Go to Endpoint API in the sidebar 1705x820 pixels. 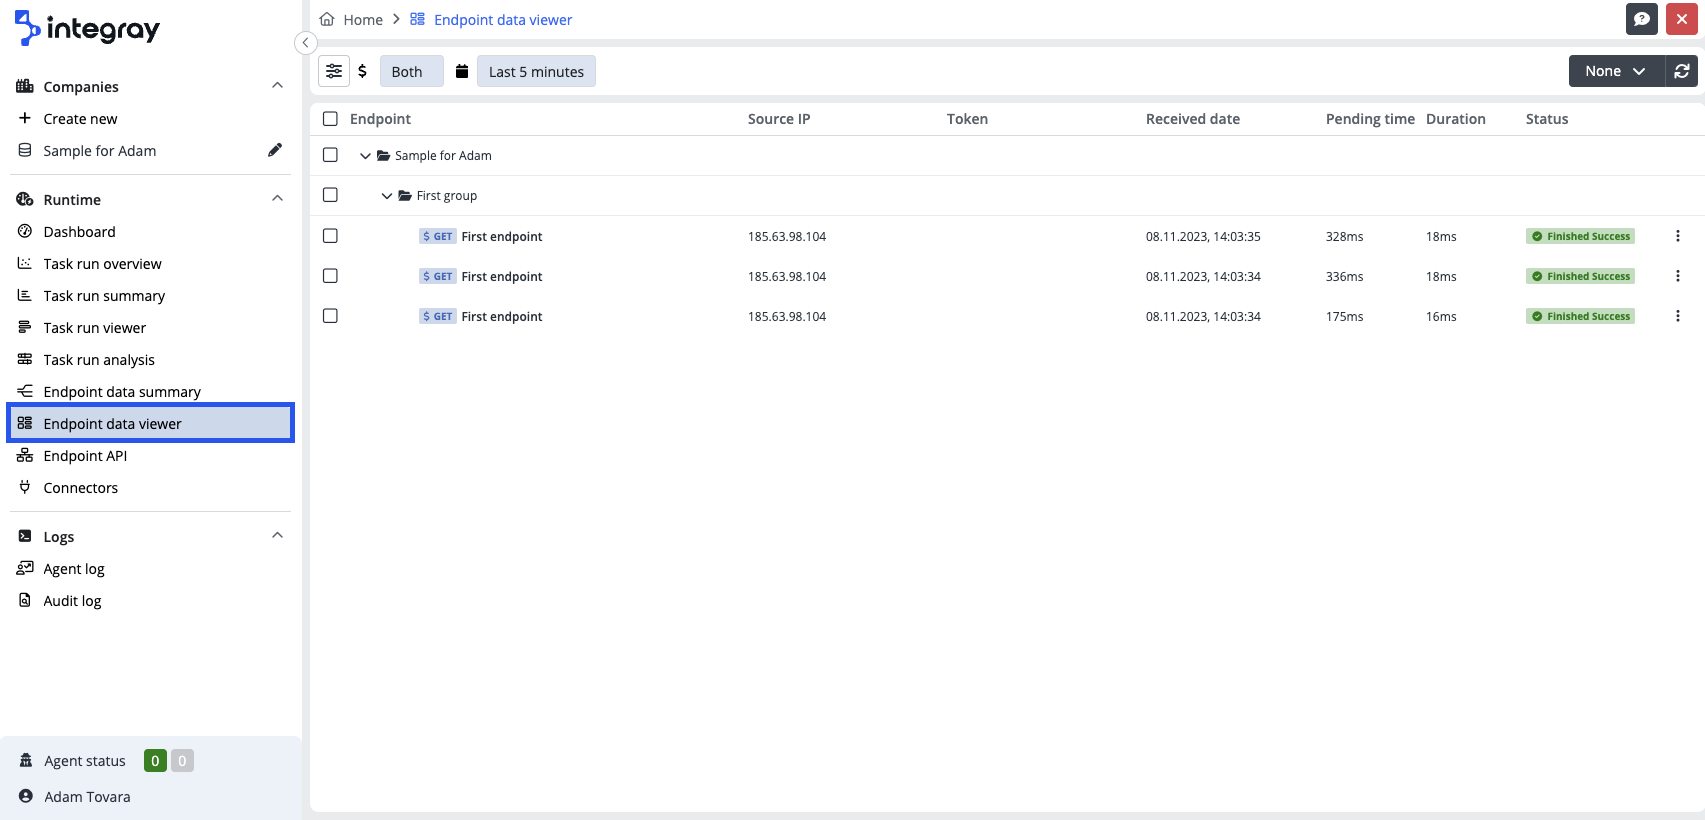tap(85, 456)
